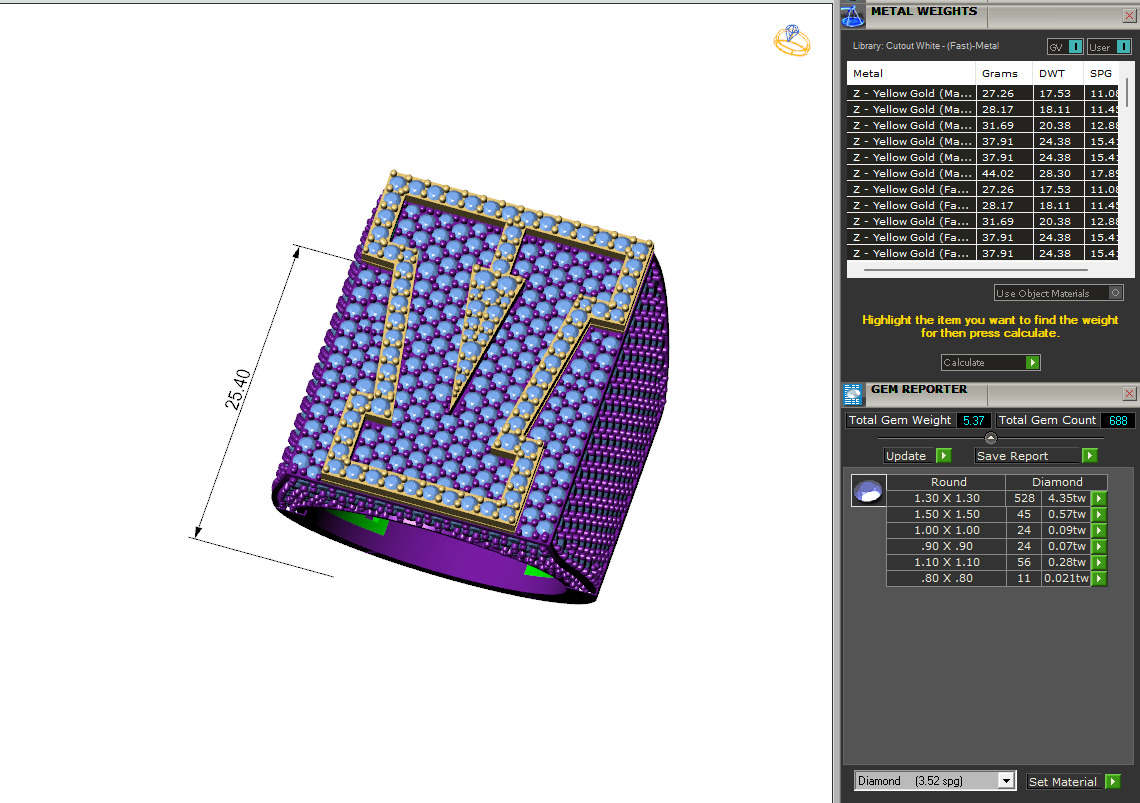Click the Metal Weights horizontal scrollbar
Image resolution: width=1140 pixels, height=803 pixels.
click(x=976, y=270)
